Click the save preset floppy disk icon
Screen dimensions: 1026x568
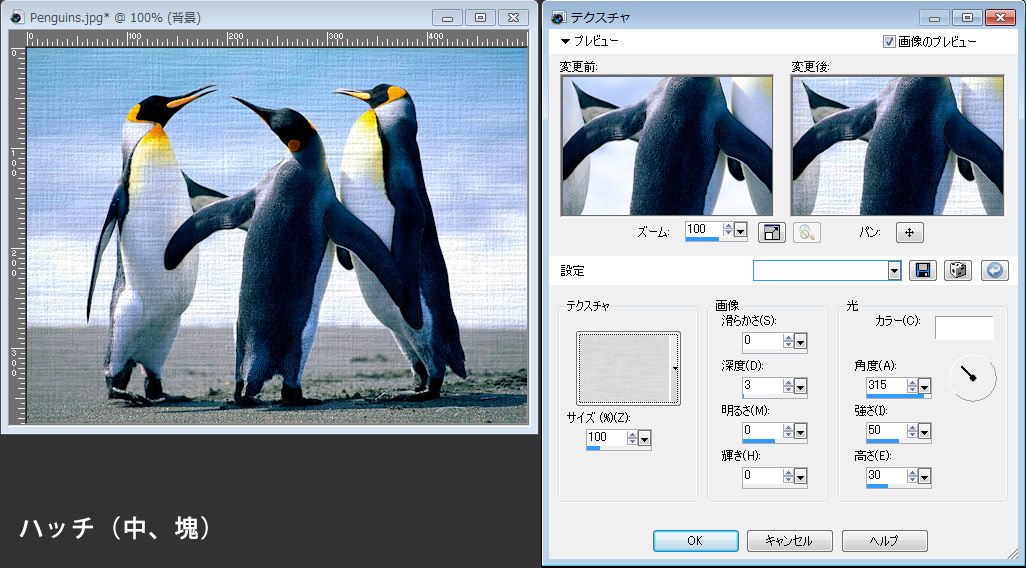922,271
